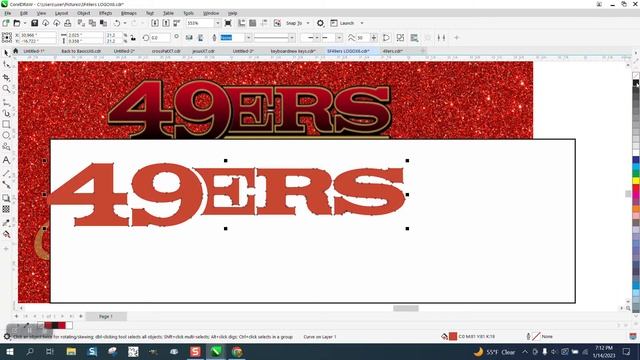Expand the outline width dropdown
This screenshot has width=640, height=360.
pos(248,38)
